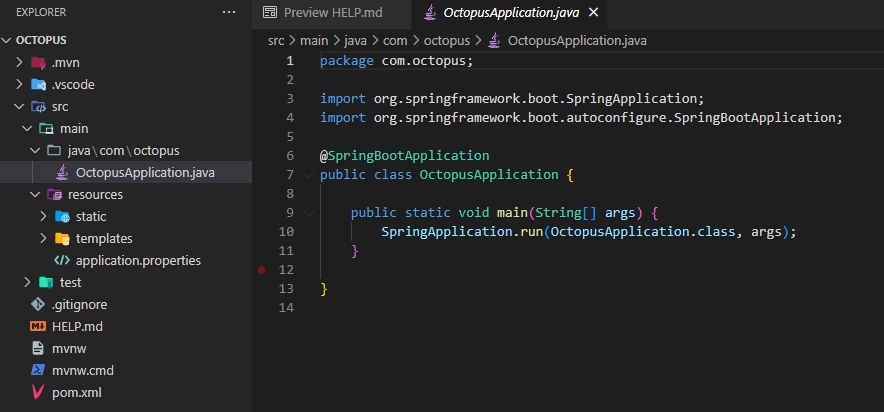Click the pom.xml Maven icon
The width and height of the screenshot is (884, 412).
point(38,392)
